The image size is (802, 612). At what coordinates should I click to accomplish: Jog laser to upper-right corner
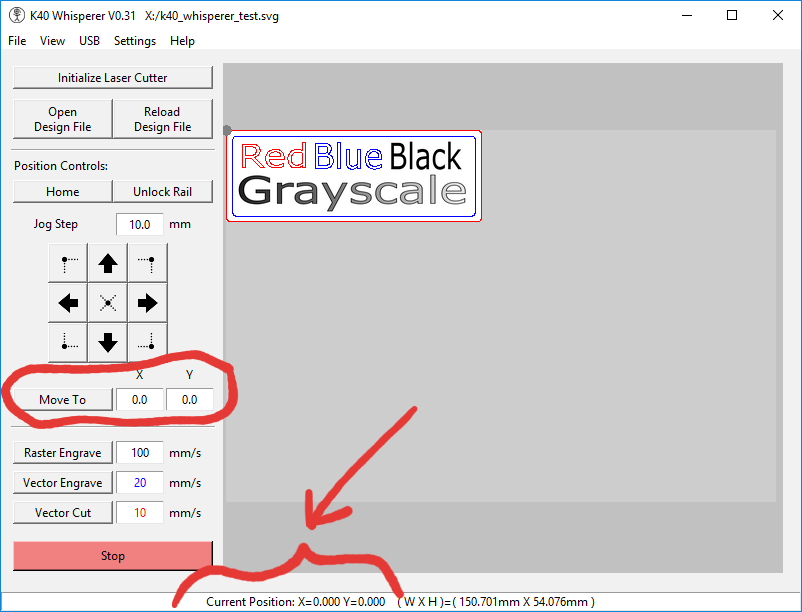click(147, 263)
